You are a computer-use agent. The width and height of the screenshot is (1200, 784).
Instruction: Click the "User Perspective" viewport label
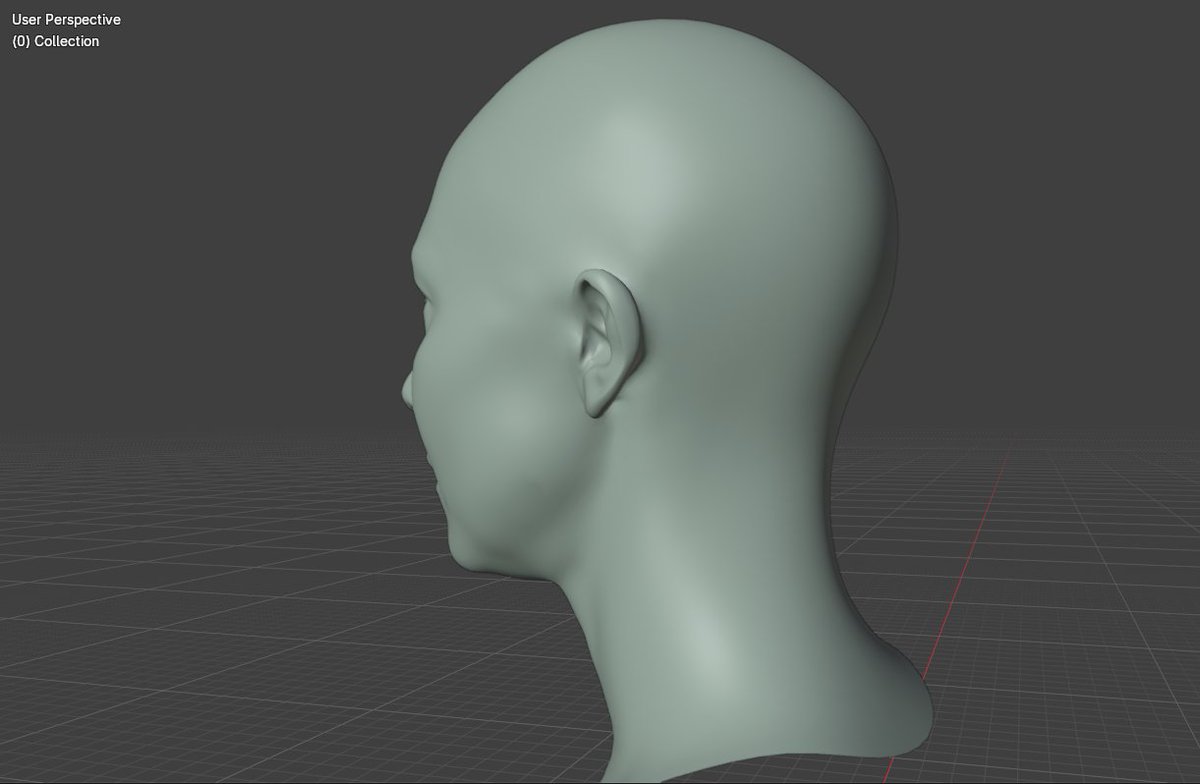pos(66,19)
